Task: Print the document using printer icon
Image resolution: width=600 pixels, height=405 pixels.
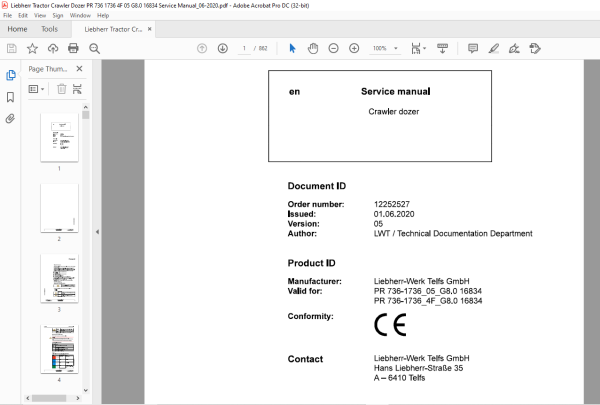Action: (73, 48)
